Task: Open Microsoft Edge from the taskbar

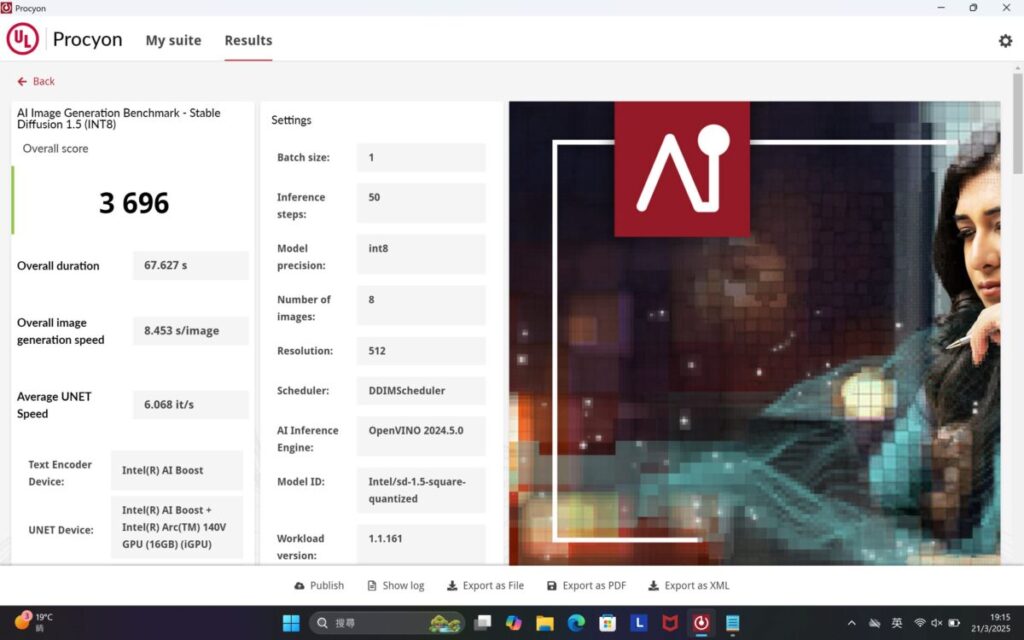Action: [x=576, y=623]
